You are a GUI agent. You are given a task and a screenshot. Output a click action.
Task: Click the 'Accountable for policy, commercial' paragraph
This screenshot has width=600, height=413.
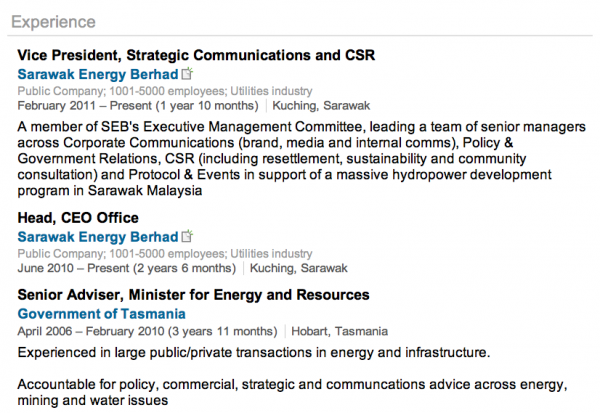tap(292, 392)
